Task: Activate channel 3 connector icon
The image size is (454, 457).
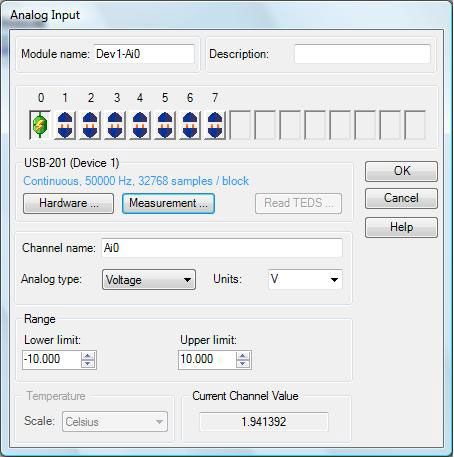Action: coord(115,125)
